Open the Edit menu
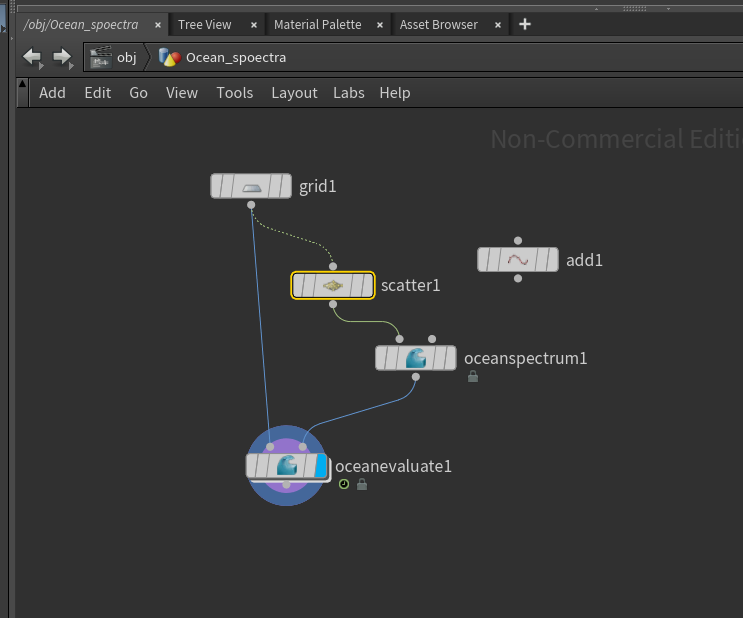The image size is (743, 618). coord(98,93)
